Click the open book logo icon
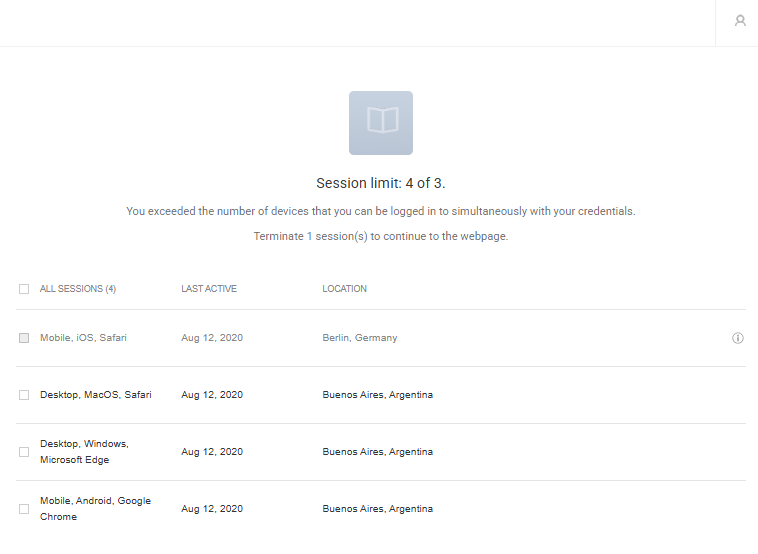The width and height of the screenshot is (758, 554). pos(381,123)
